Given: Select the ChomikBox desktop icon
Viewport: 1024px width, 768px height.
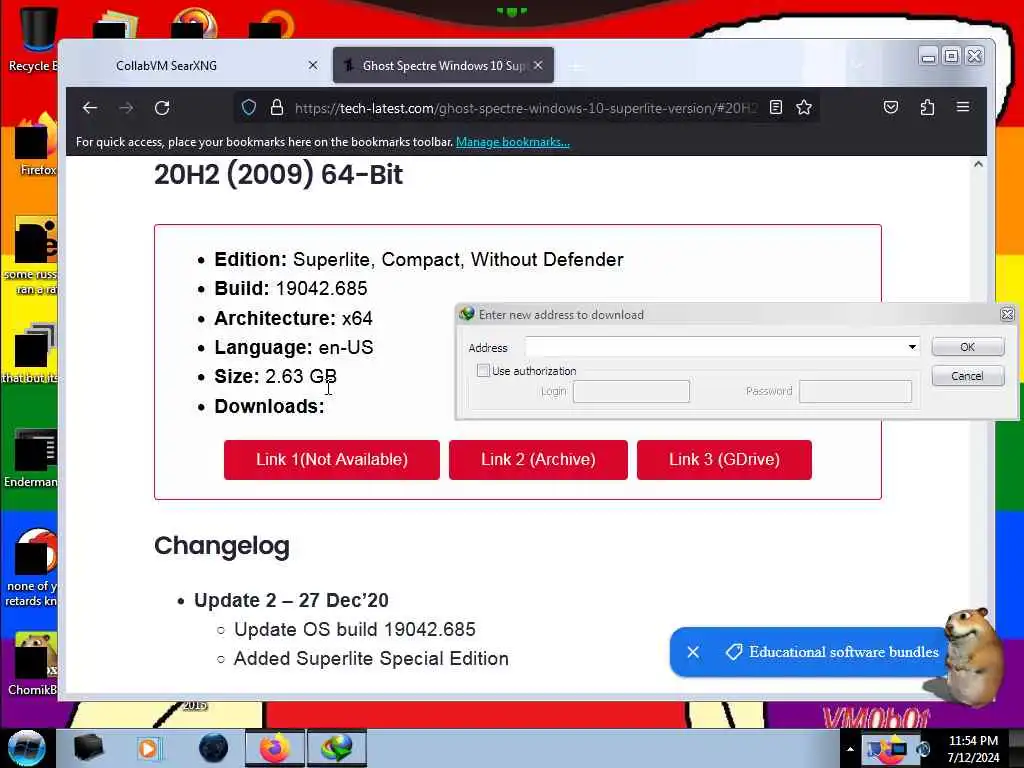Looking at the screenshot, I should [x=33, y=664].
